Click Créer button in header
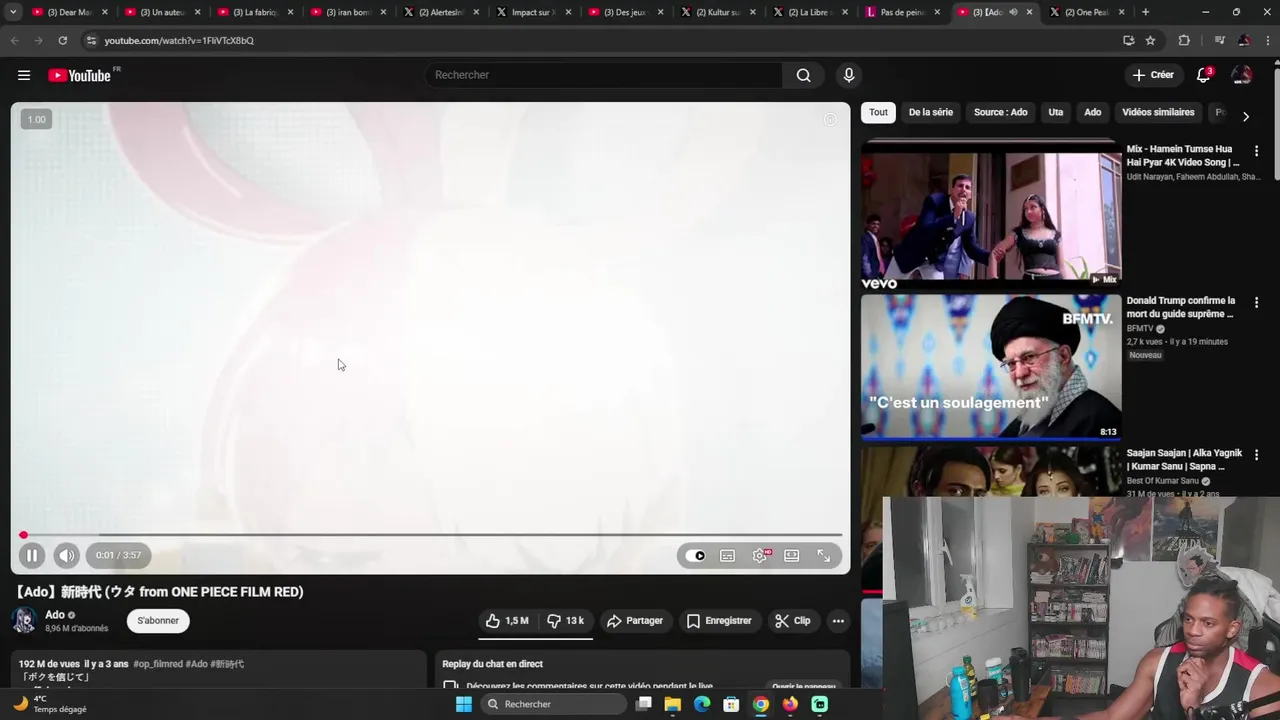The image size is (1280, 720). tap(1153, 75)
